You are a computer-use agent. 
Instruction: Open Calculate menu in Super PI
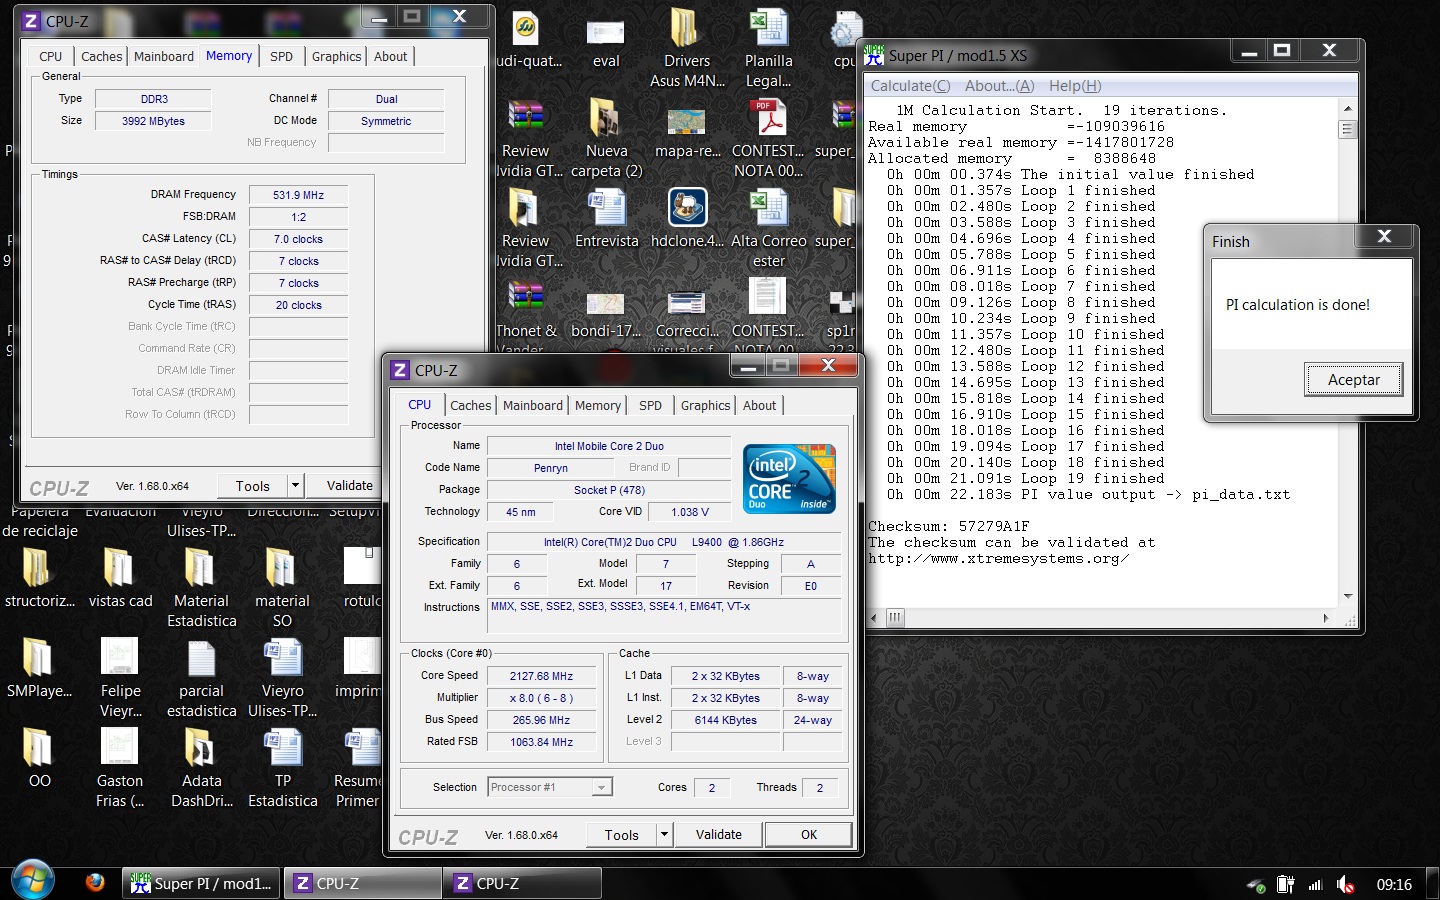(x=910, y=86)
